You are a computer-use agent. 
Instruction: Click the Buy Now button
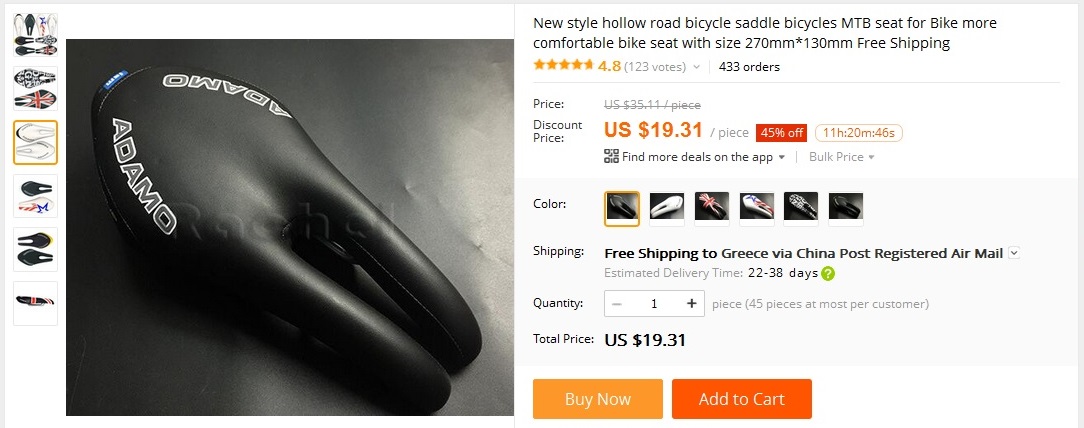(x=597, y=399)
